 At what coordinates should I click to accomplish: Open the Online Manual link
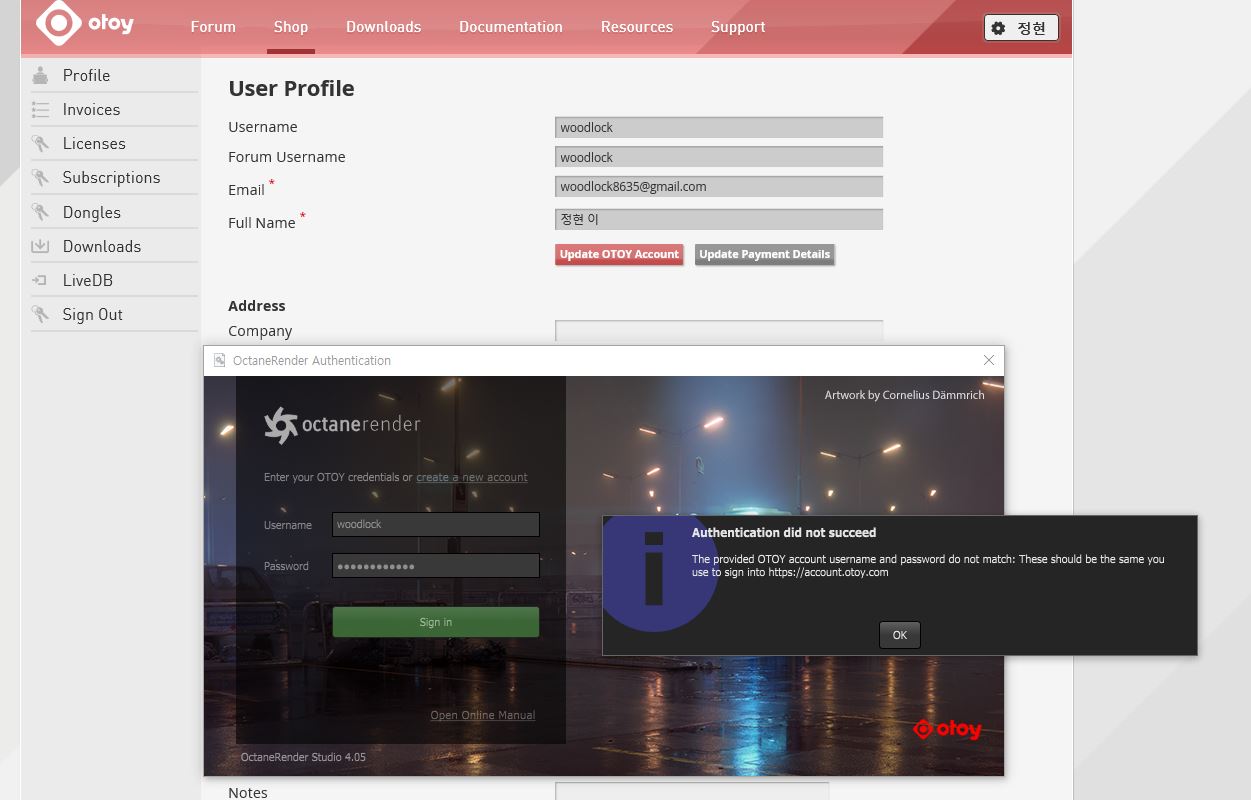click(x=483, y=715)
